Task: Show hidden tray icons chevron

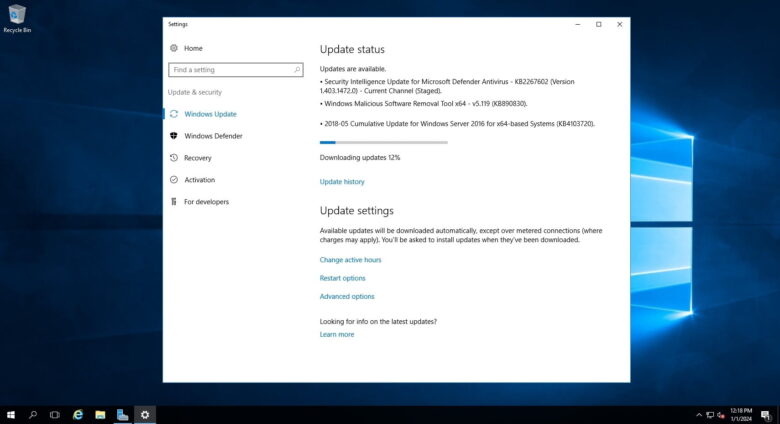Action: pos(699,415)
